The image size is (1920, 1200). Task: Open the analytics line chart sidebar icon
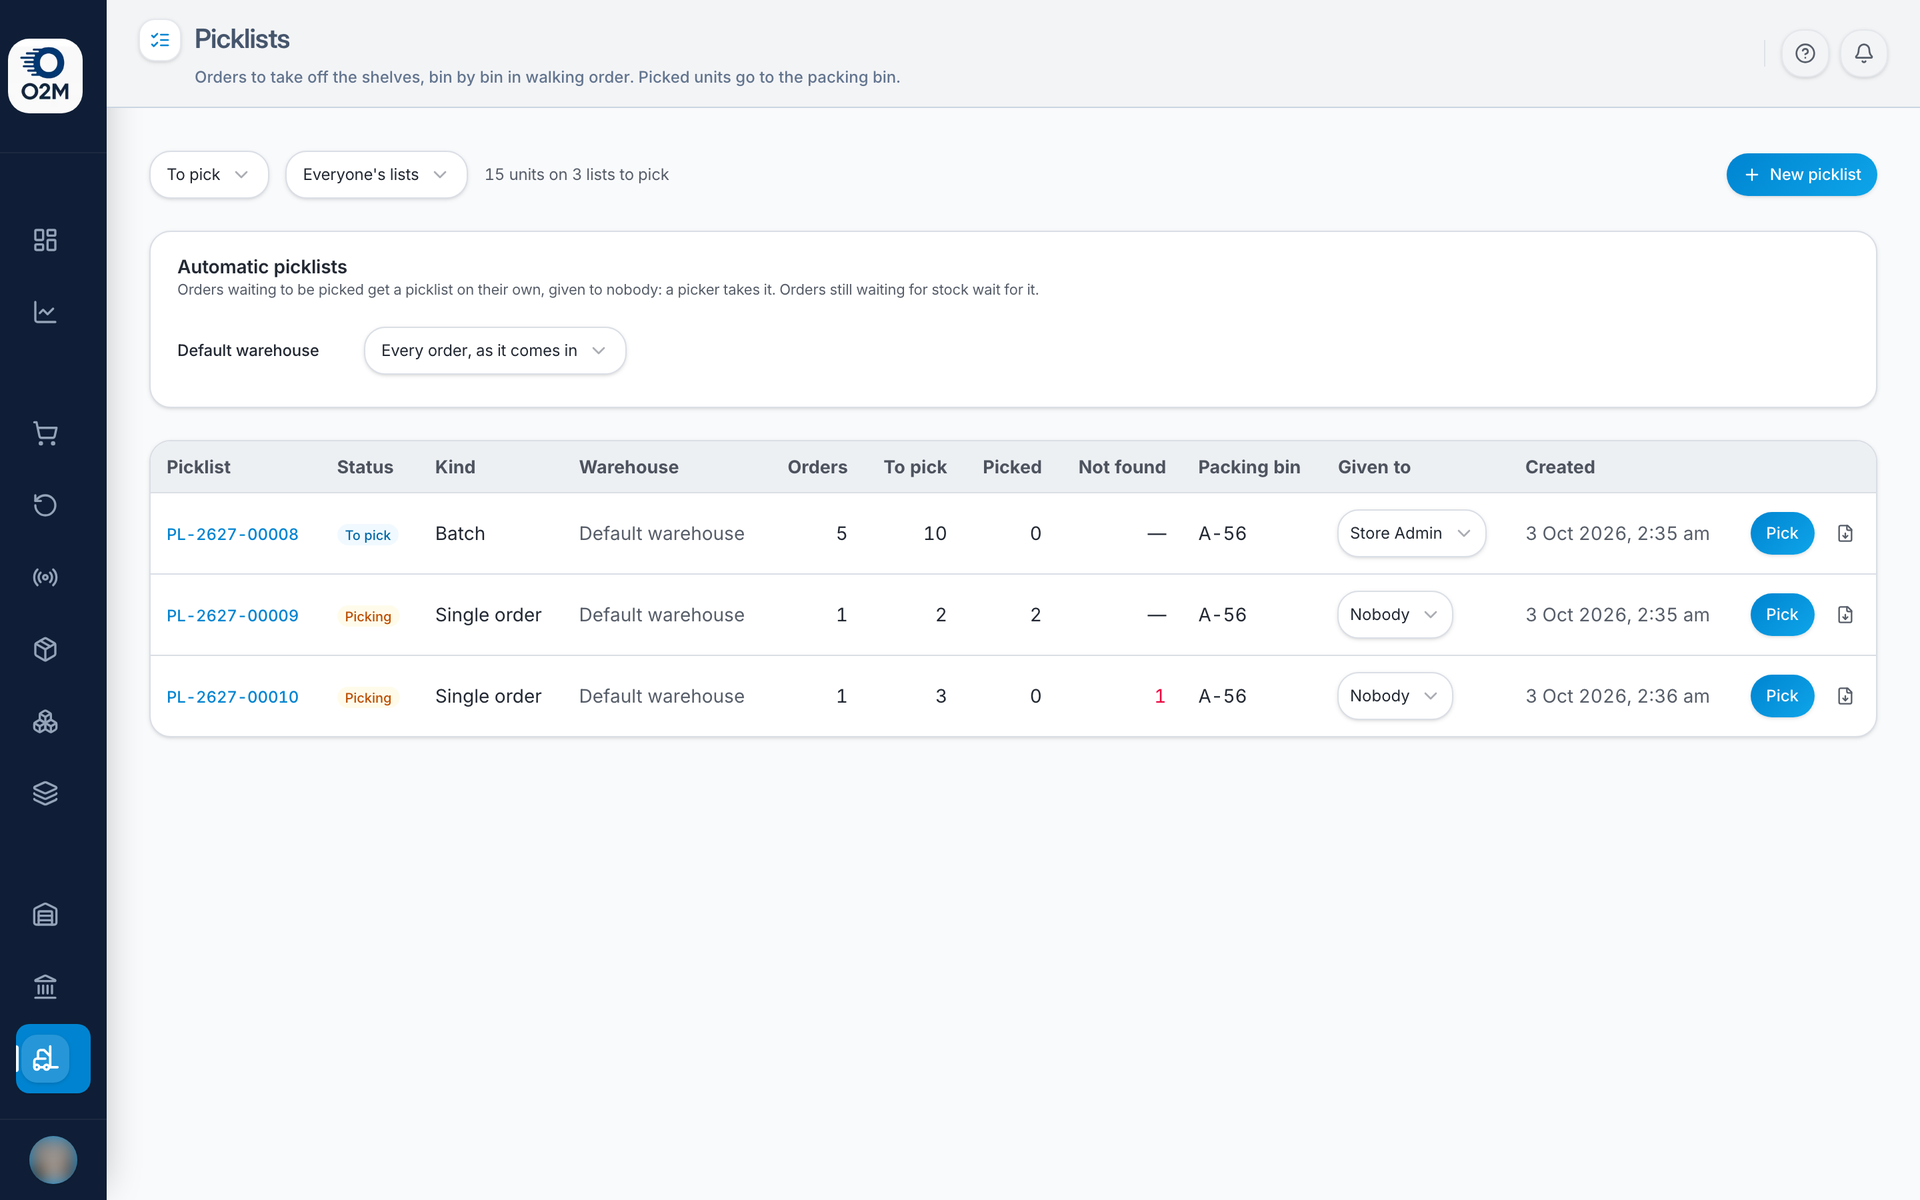point(45,312)
